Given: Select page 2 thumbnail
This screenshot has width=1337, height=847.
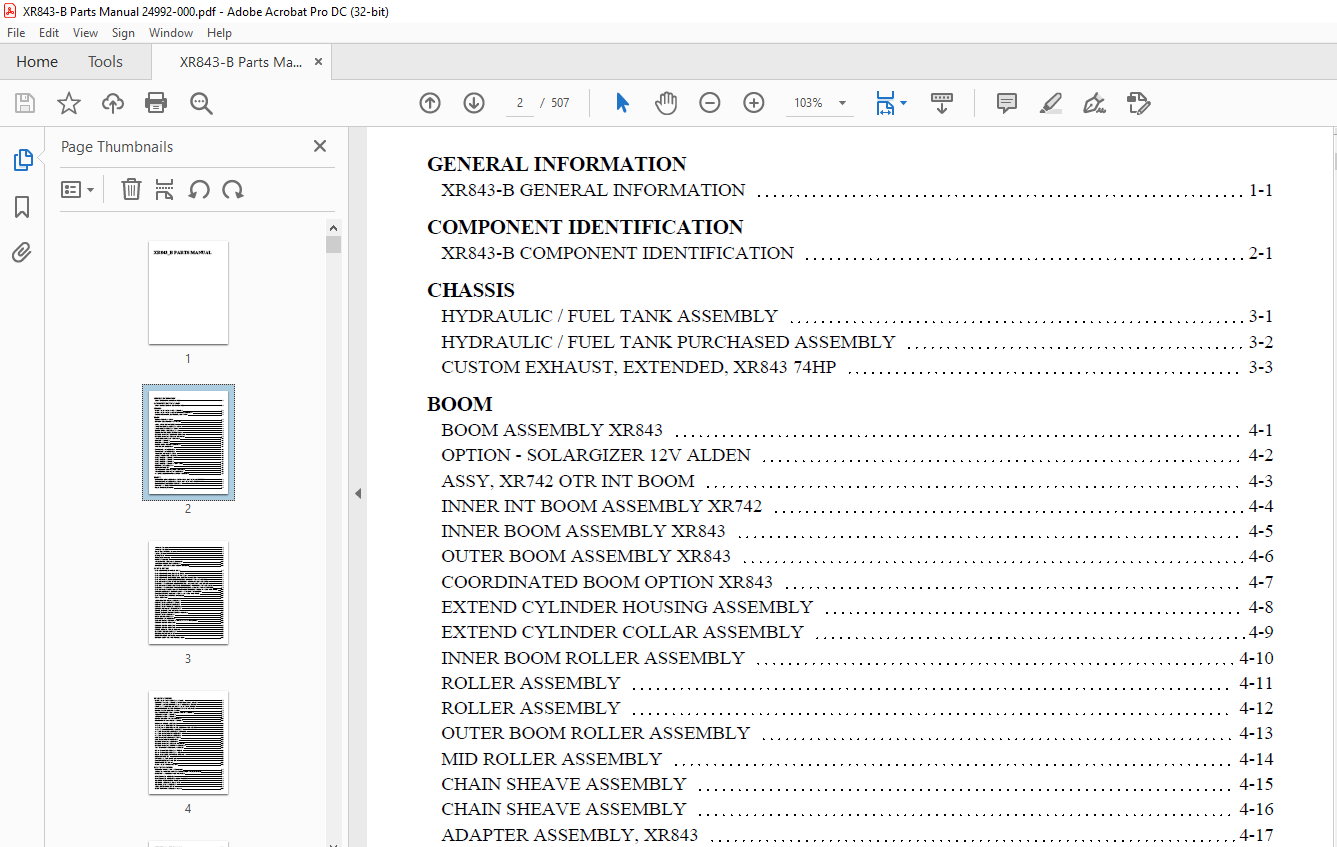Looking at the screenshot, I should click(188, 442).
